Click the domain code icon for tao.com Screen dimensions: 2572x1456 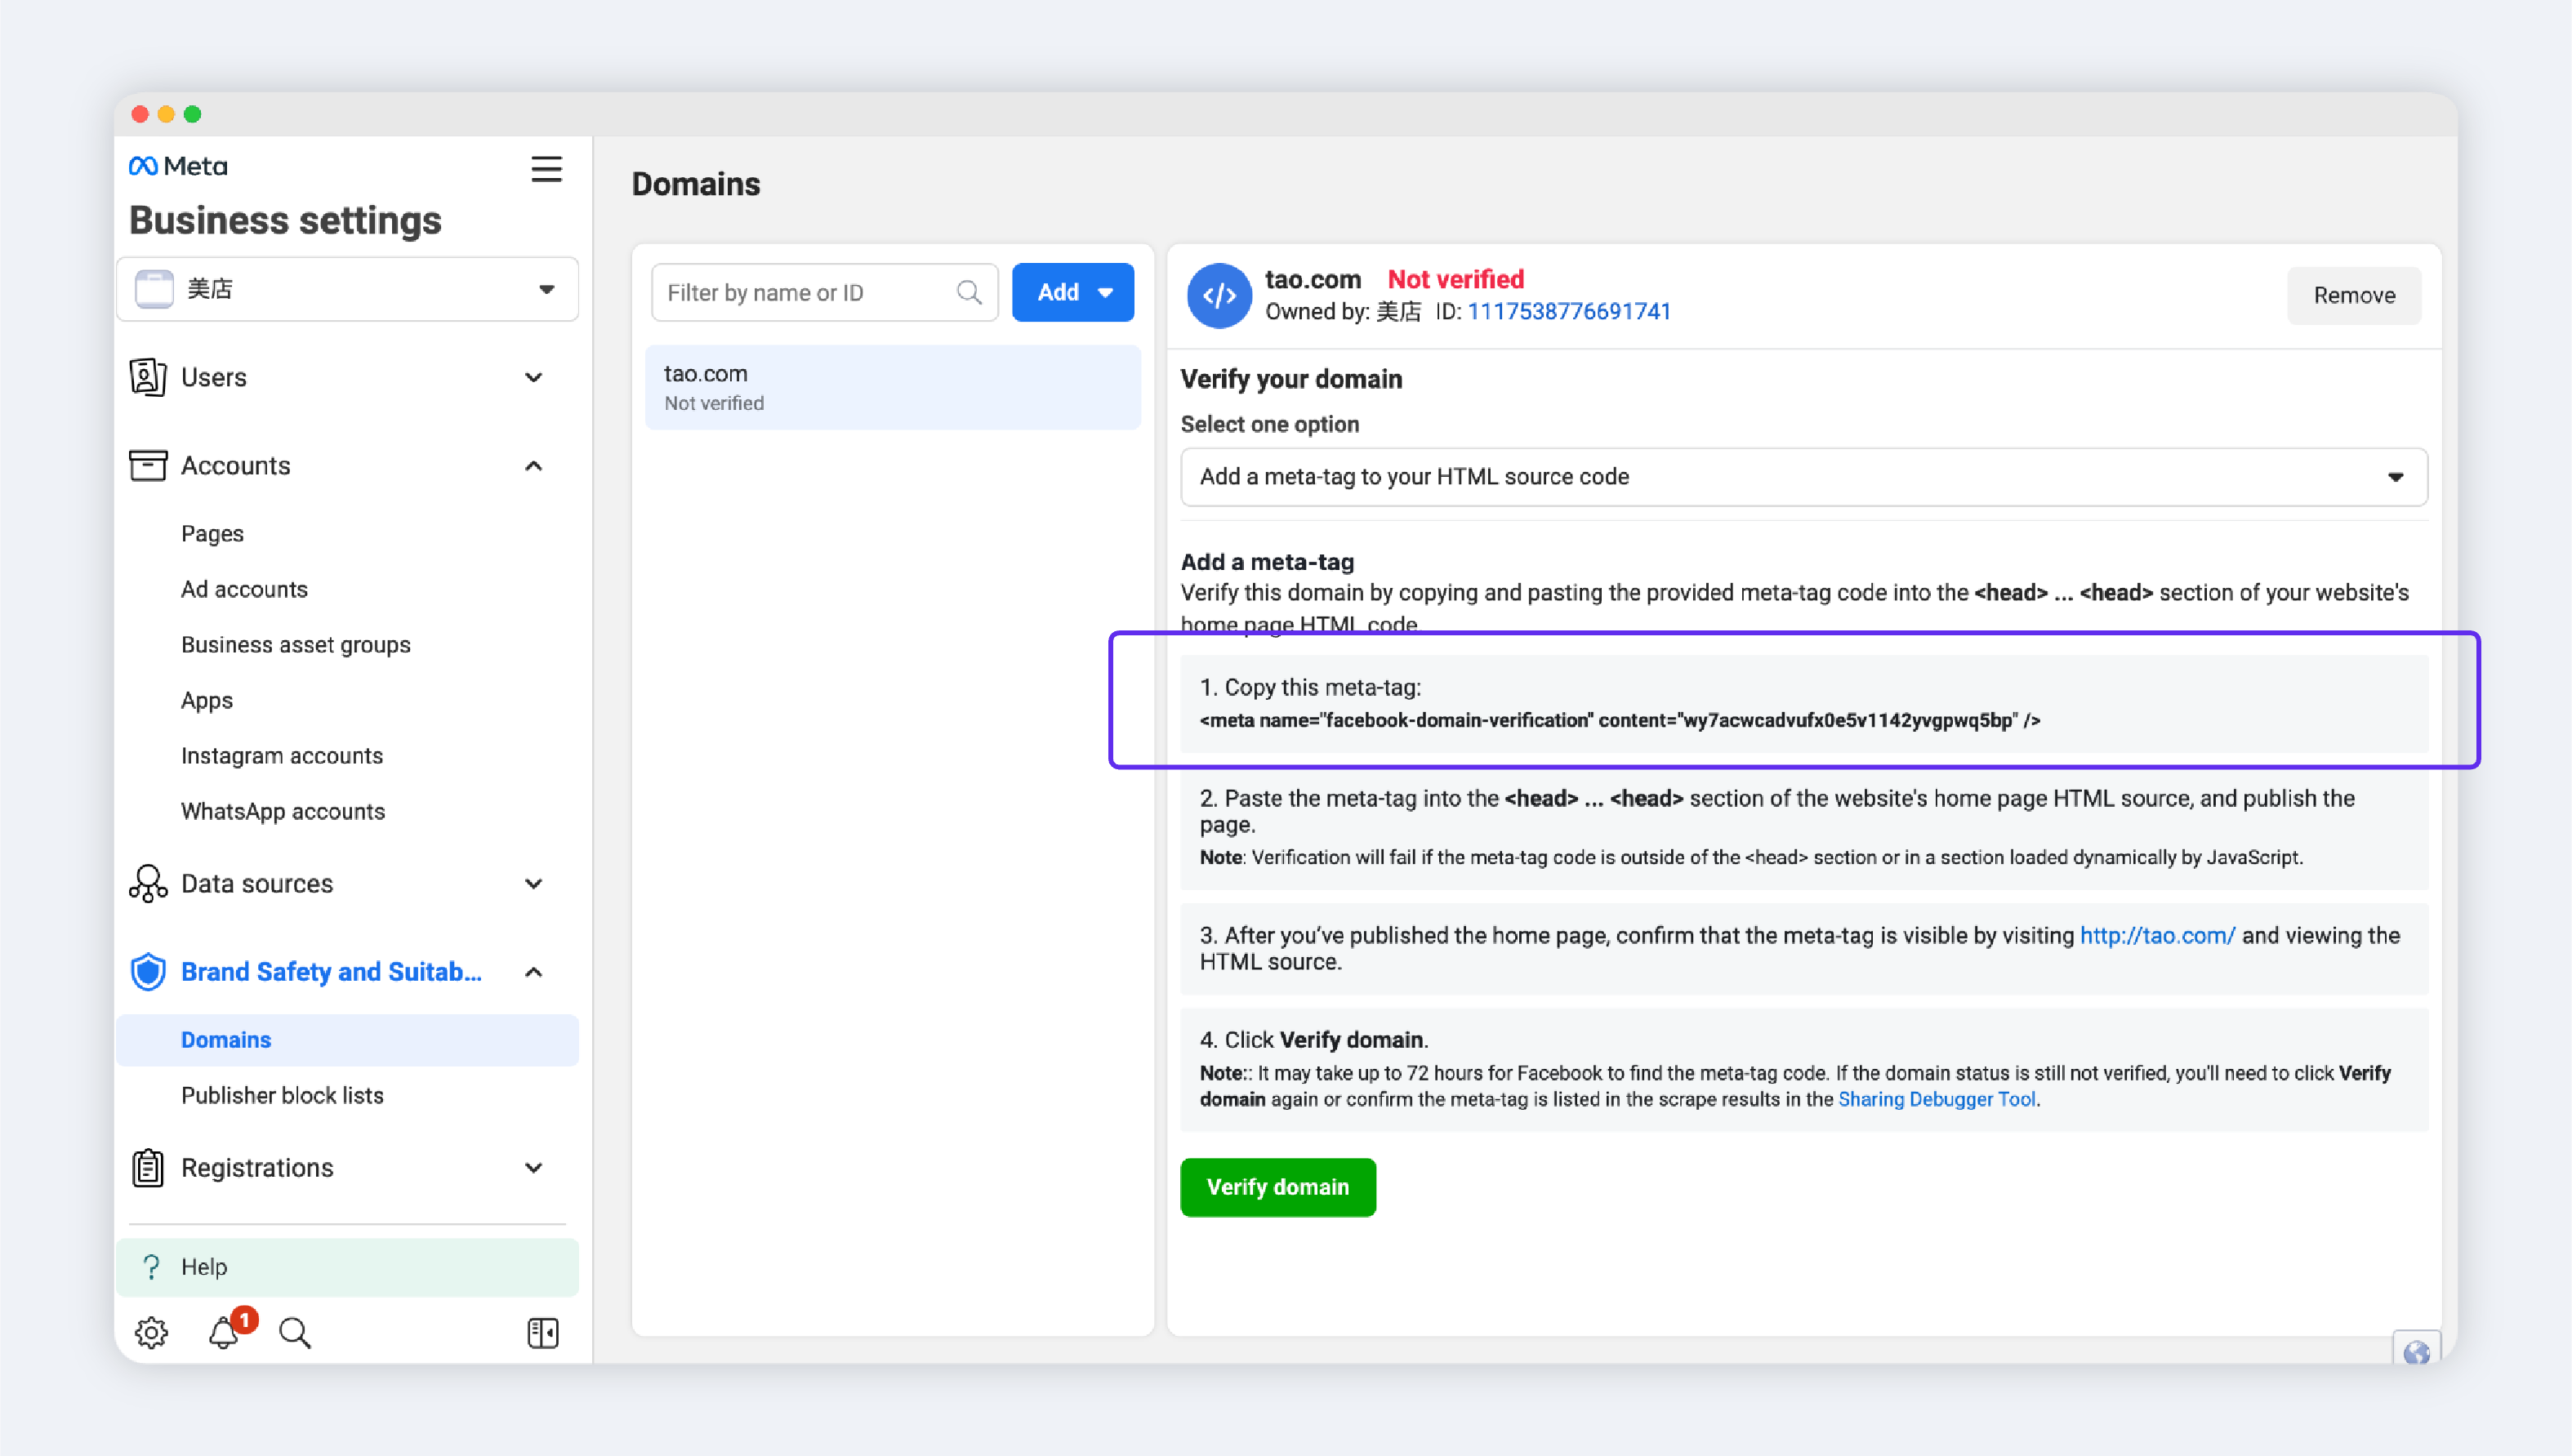(x=1219, y=295)
